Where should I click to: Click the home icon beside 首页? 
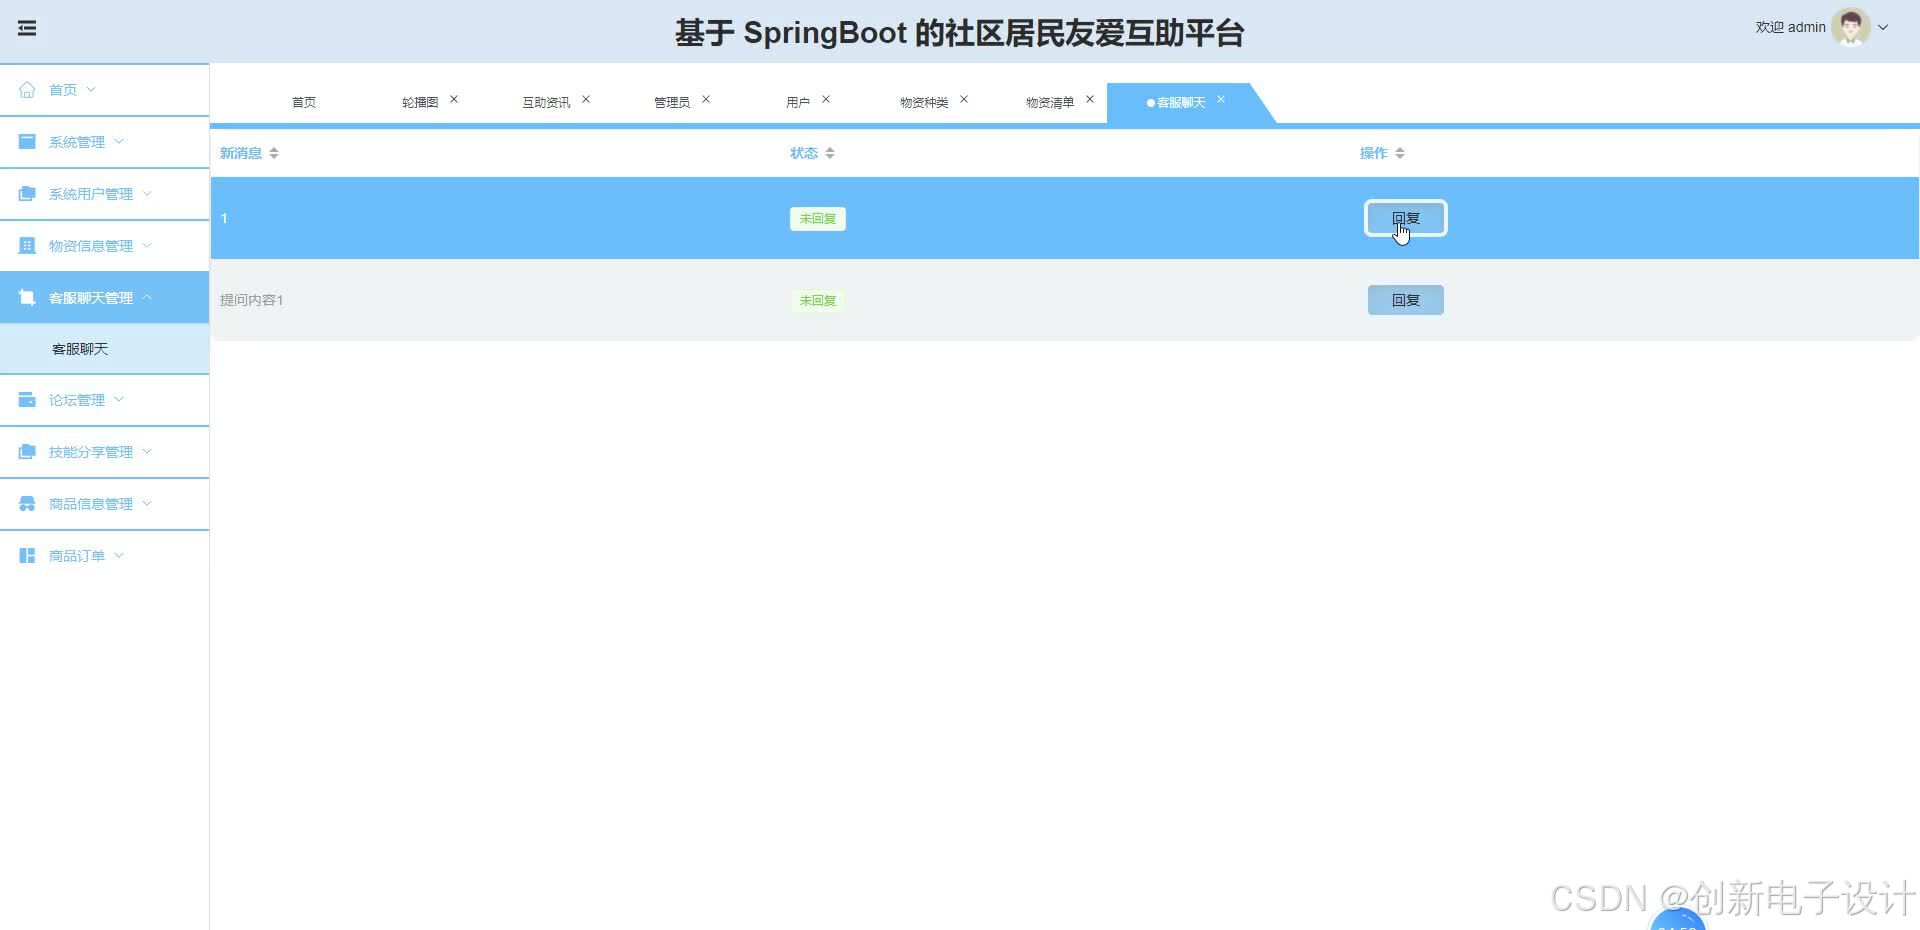pyautogui.click(x=27, y=89)
